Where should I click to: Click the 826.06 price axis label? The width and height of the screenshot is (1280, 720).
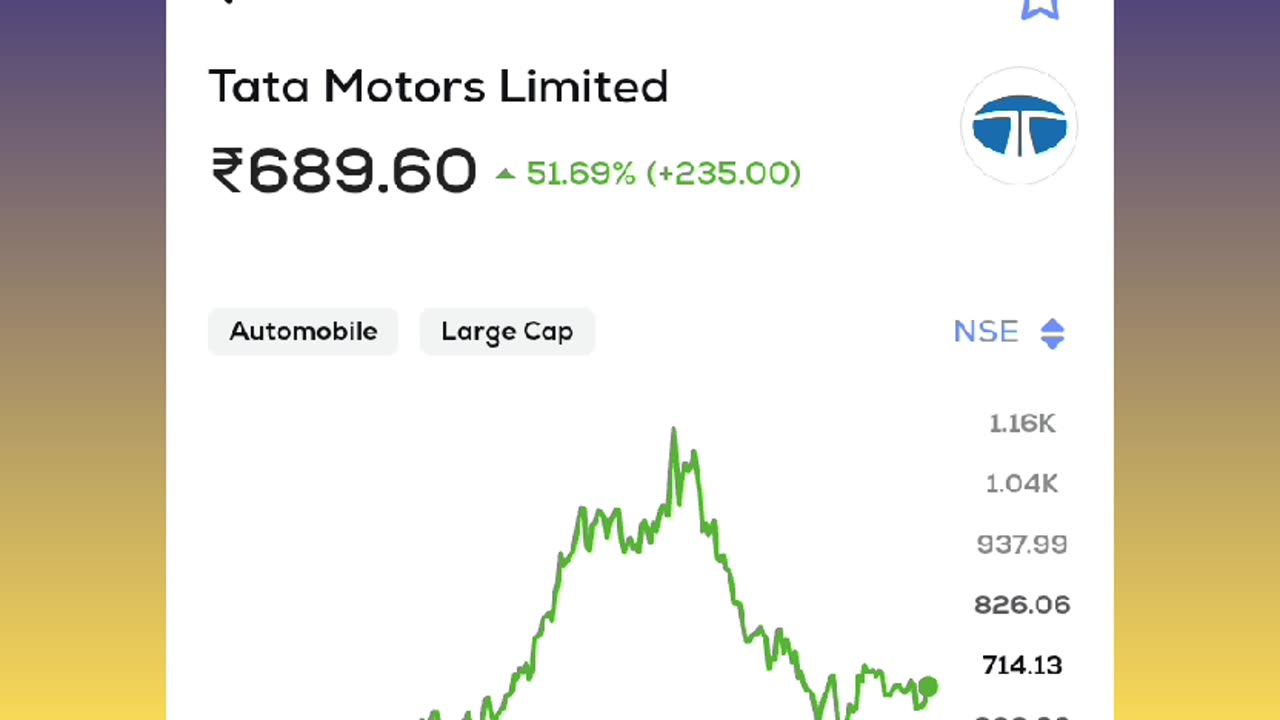1022,605
